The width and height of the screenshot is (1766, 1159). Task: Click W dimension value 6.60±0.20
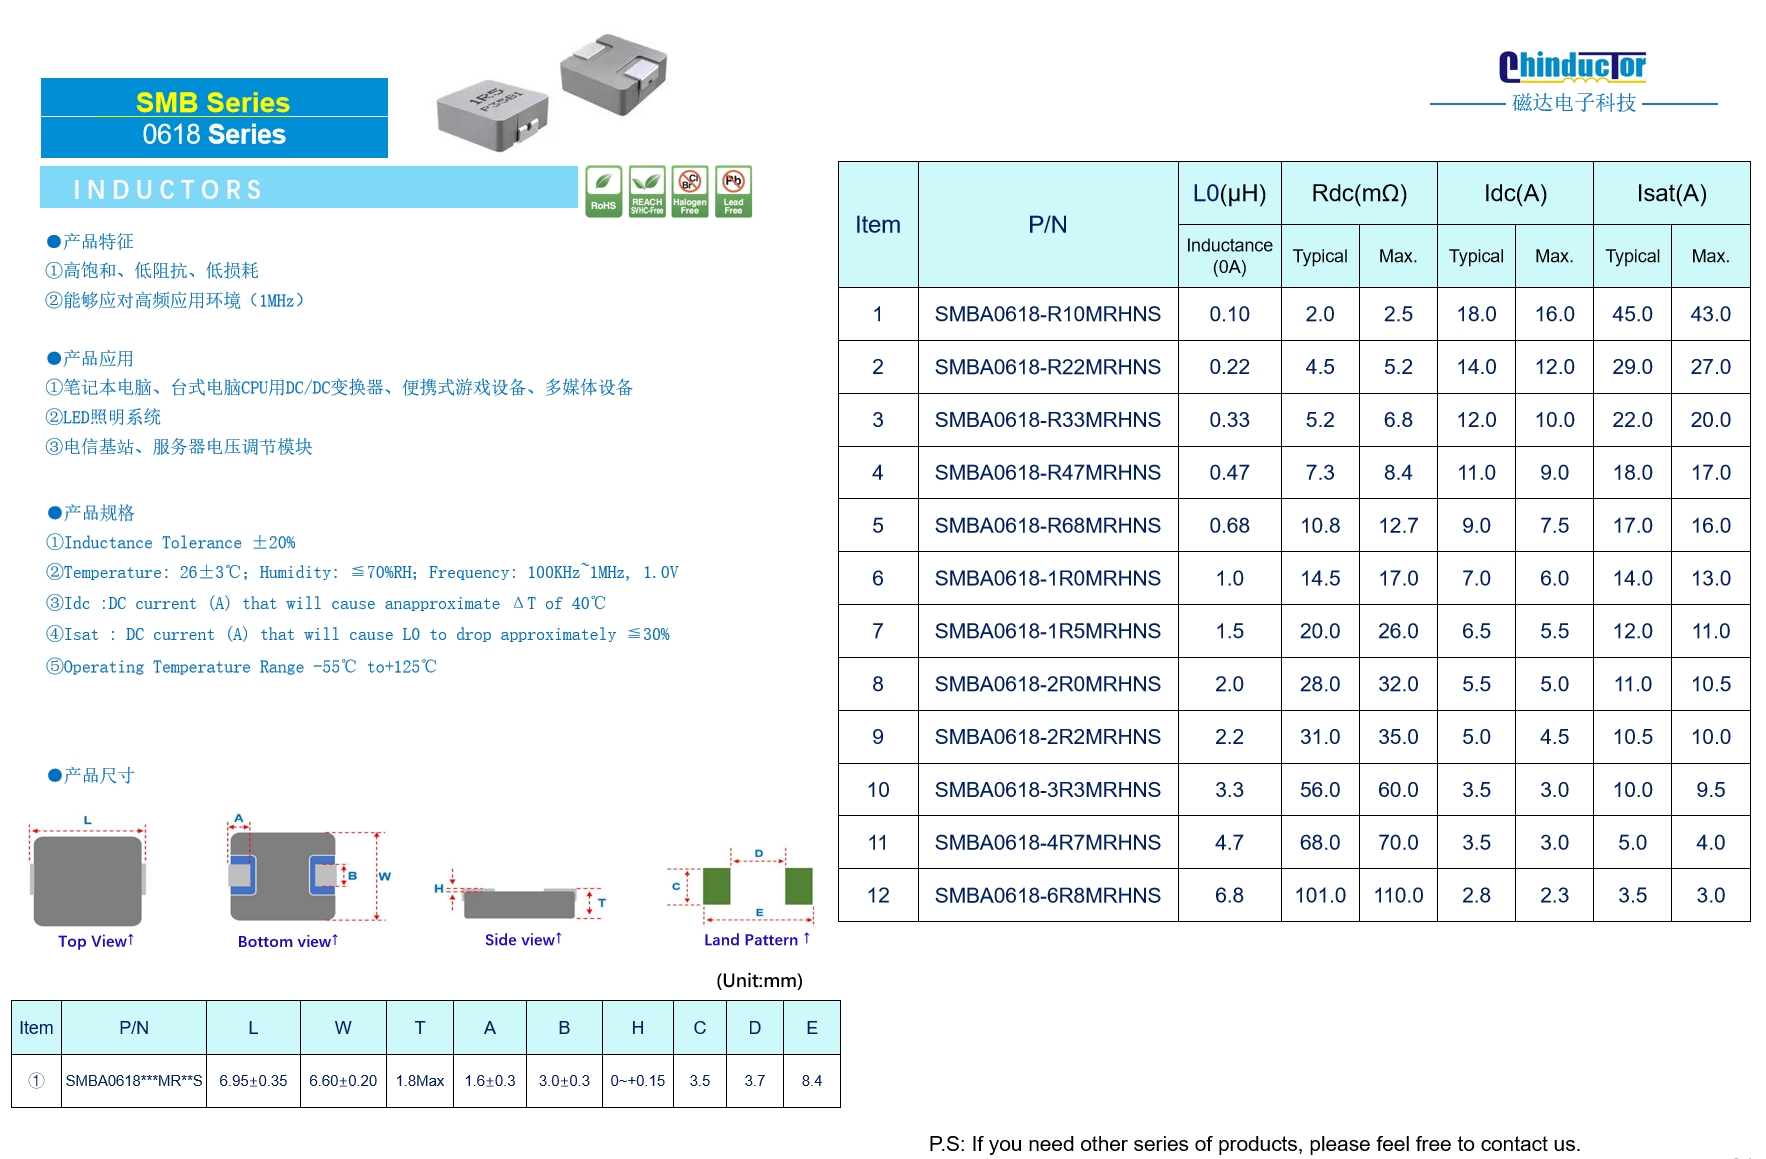tap(343, 1081)
